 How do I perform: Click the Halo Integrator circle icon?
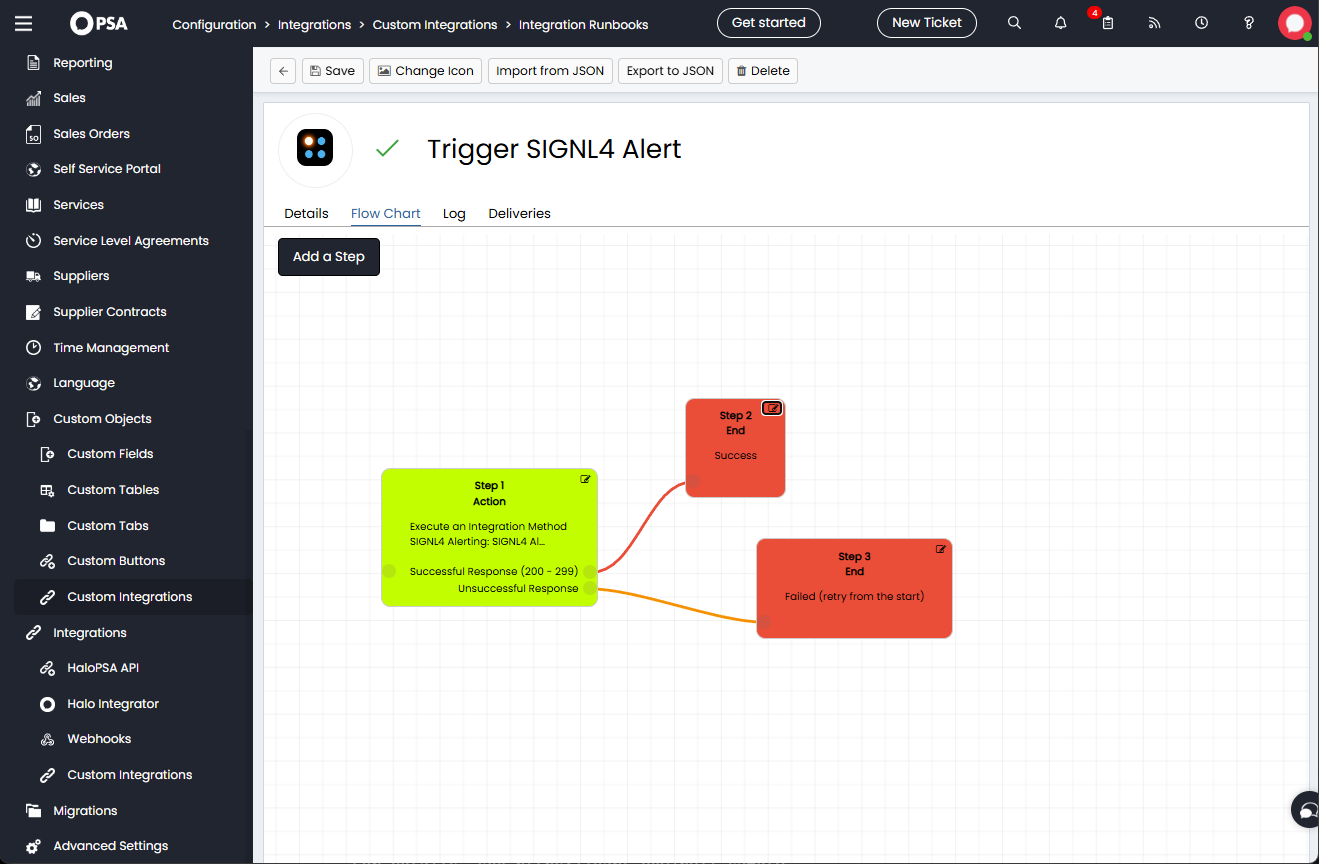click(x=47, y=704)
